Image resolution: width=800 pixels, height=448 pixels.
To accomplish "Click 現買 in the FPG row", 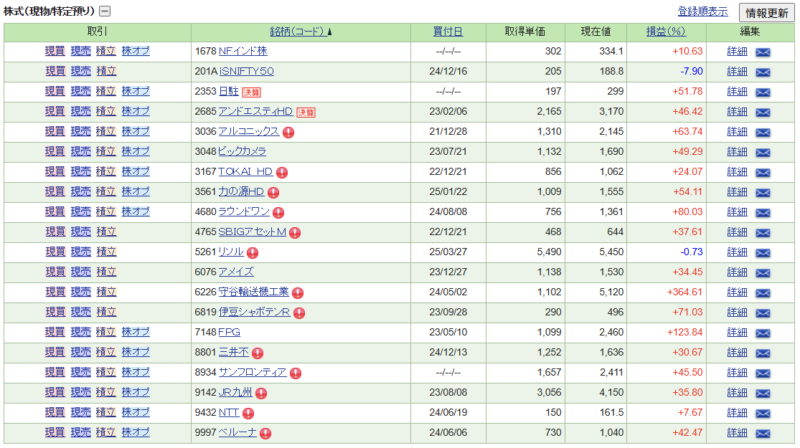I will [55, 332].
